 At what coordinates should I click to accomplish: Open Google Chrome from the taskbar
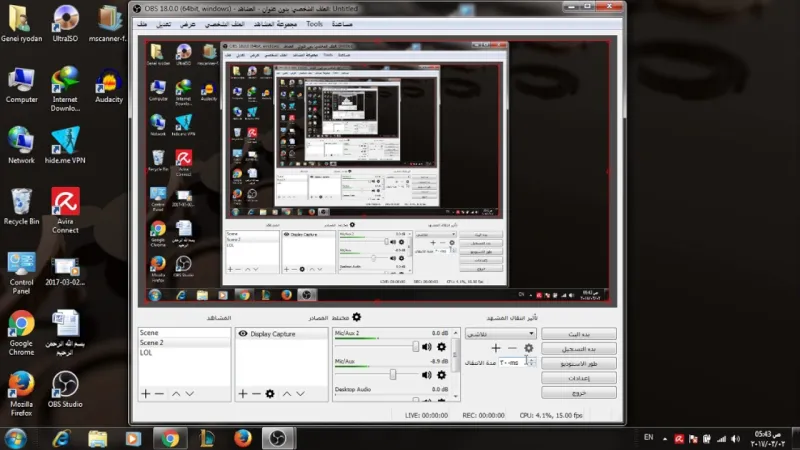point(171,438)
